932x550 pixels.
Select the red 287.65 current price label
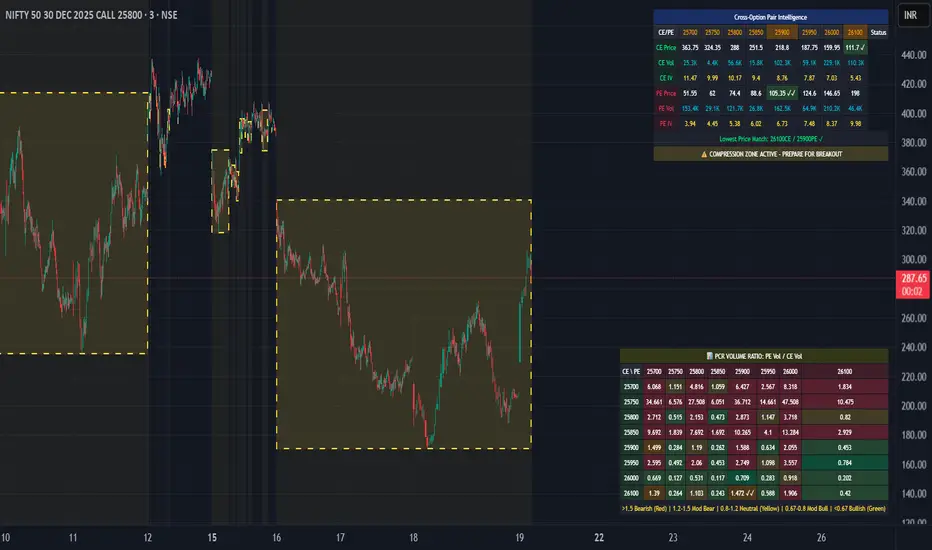[912, 285]
